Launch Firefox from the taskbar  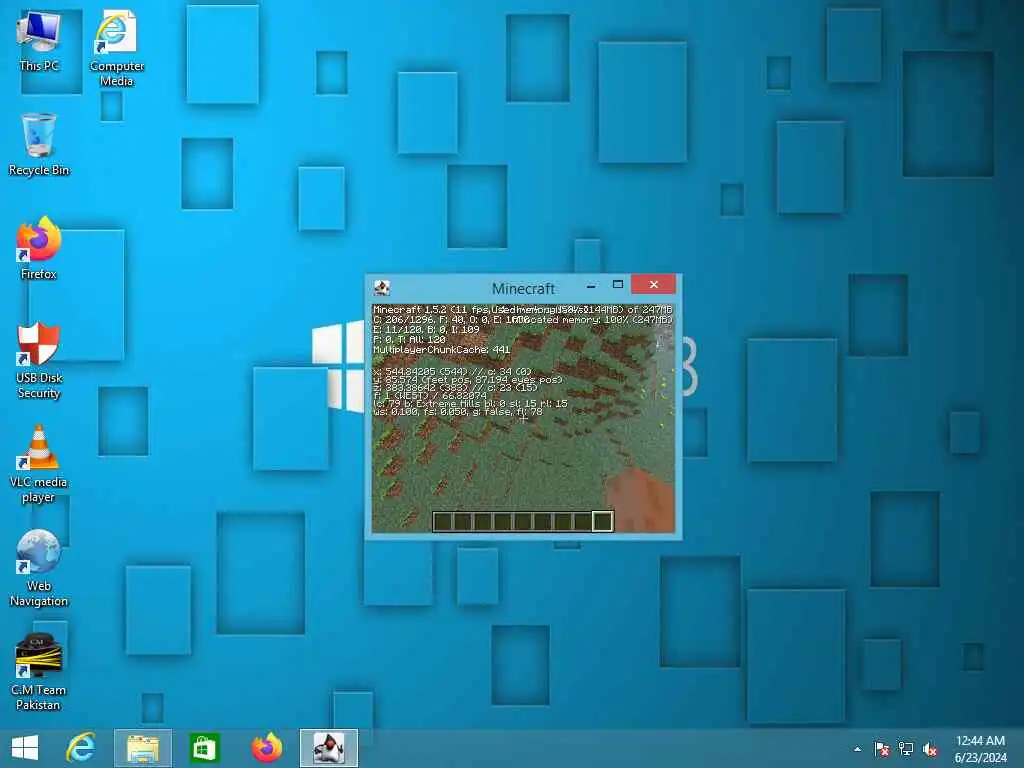tap(266, 748)
